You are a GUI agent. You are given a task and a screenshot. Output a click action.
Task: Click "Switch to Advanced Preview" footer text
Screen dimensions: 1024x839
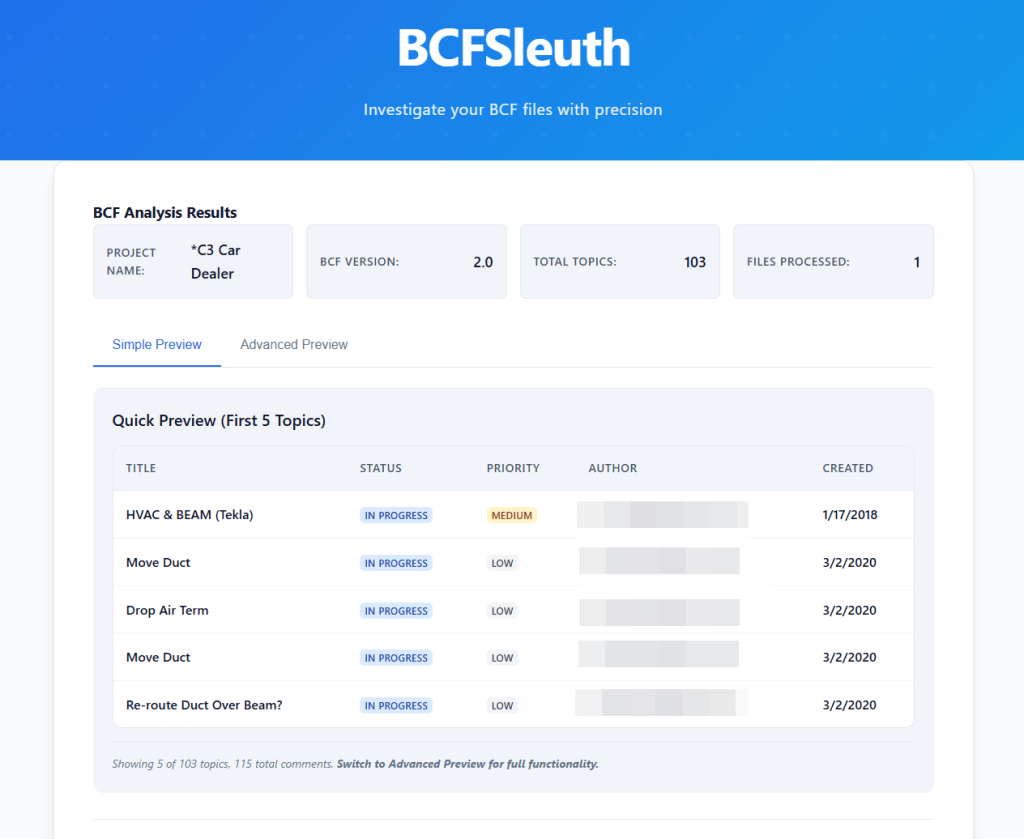[x=467, y=764]
